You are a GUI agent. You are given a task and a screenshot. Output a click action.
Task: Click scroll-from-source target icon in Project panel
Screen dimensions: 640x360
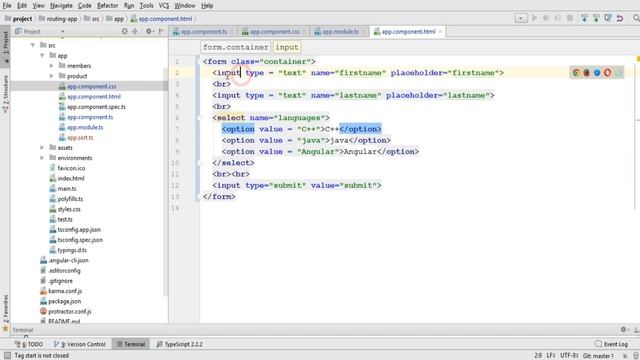124,31
